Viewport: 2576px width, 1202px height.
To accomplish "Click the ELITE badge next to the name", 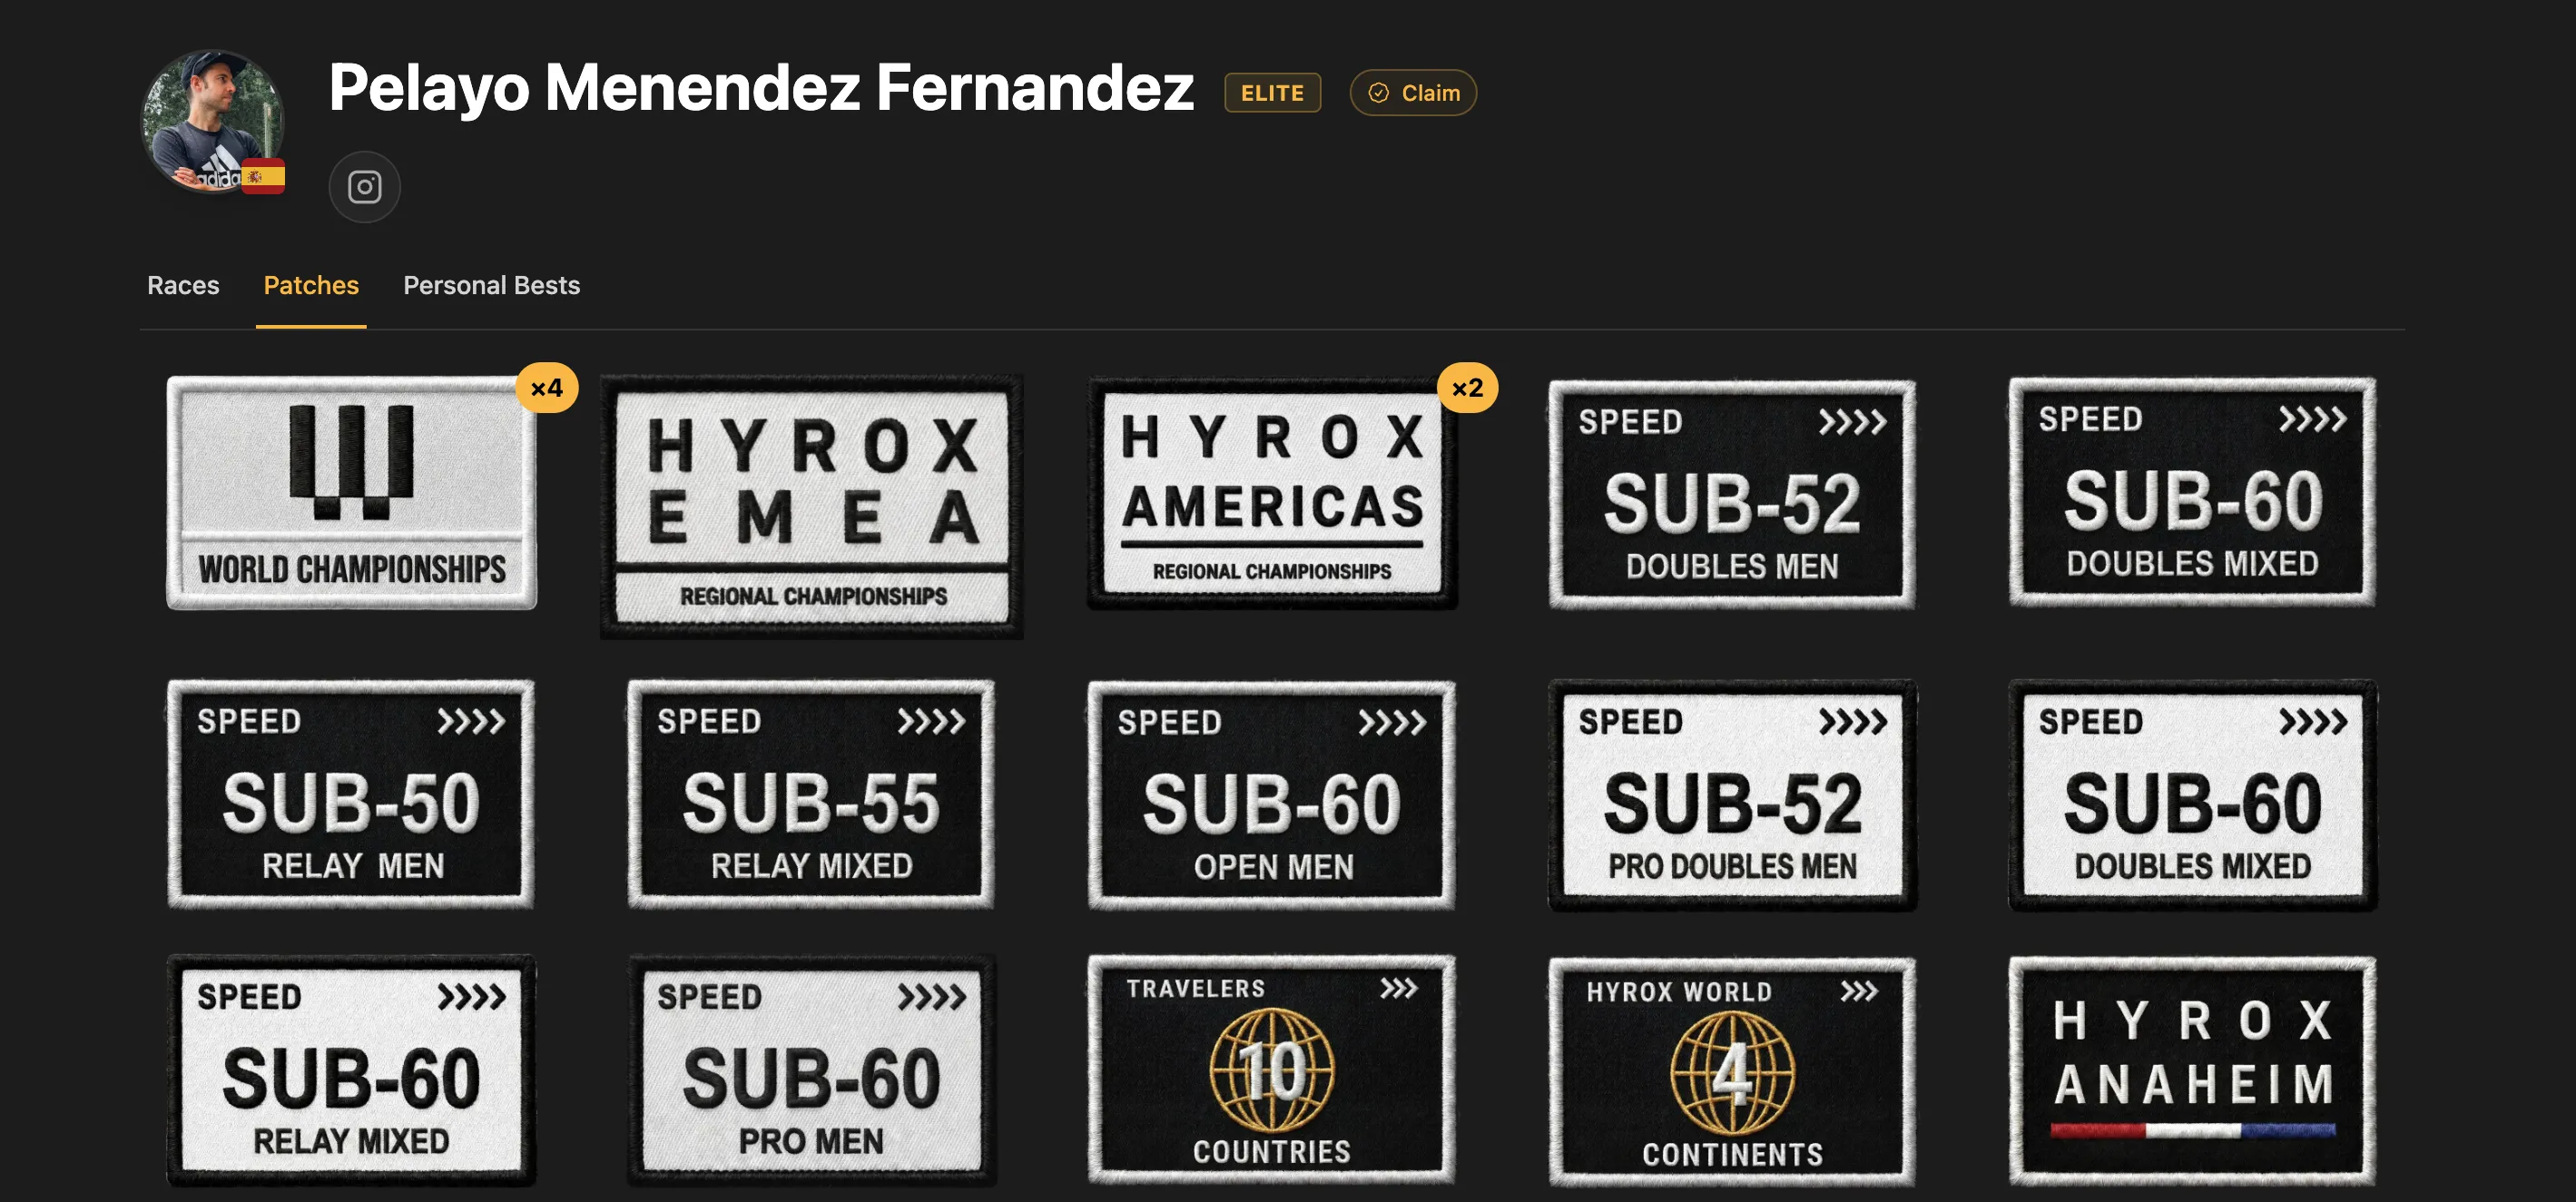I will (x=1272, y=93).
